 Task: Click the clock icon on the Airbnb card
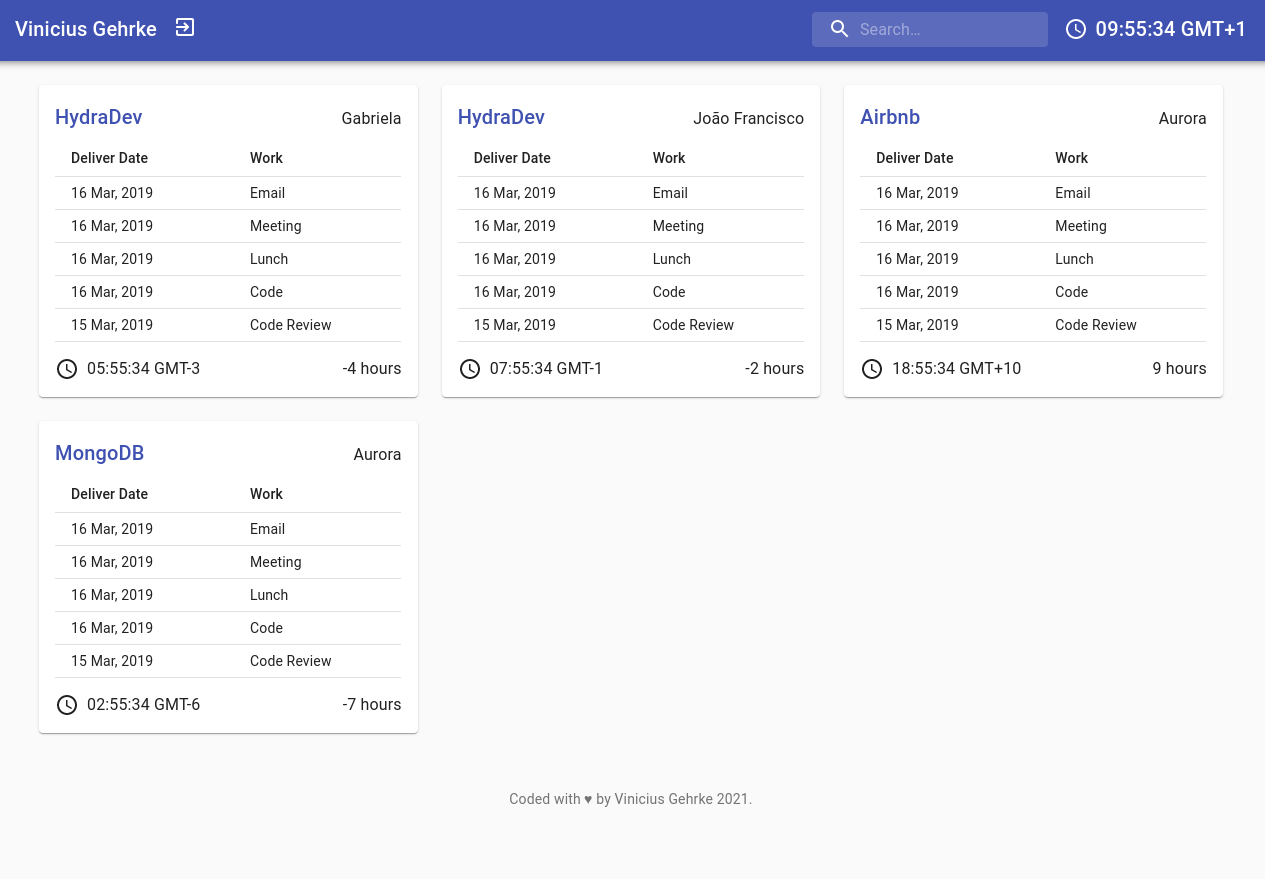[x=872, y=368]
